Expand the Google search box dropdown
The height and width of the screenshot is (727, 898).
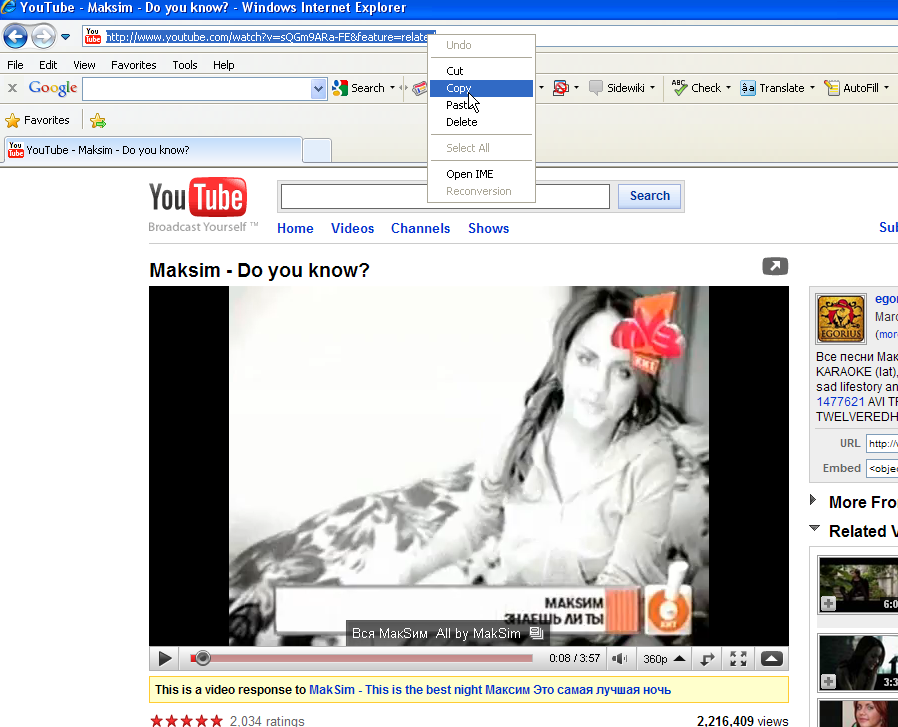coord(319,89)
